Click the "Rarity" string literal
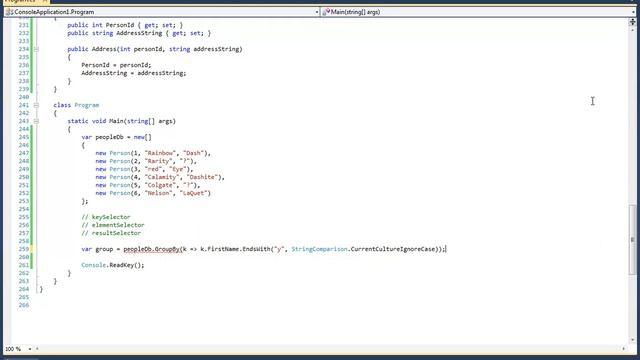Screen dimensions: 640x360 [x=158, y=161]
